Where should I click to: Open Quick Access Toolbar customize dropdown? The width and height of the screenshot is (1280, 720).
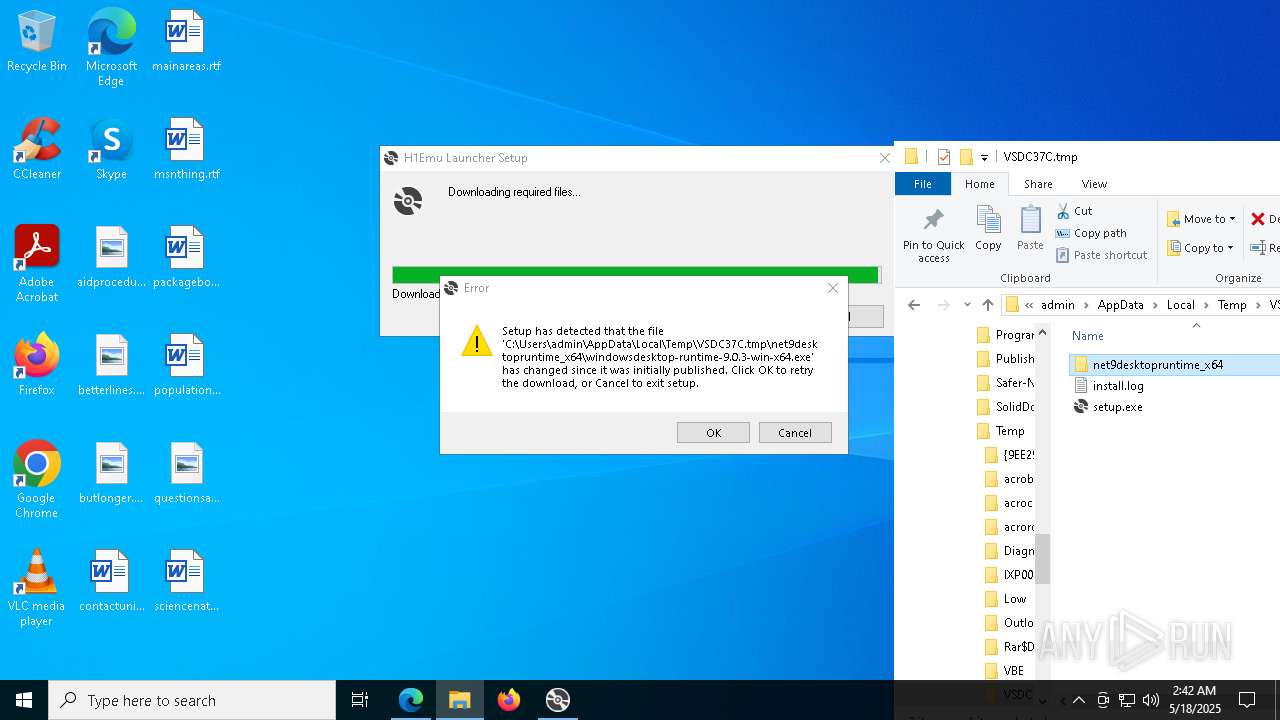click(984, 157)
